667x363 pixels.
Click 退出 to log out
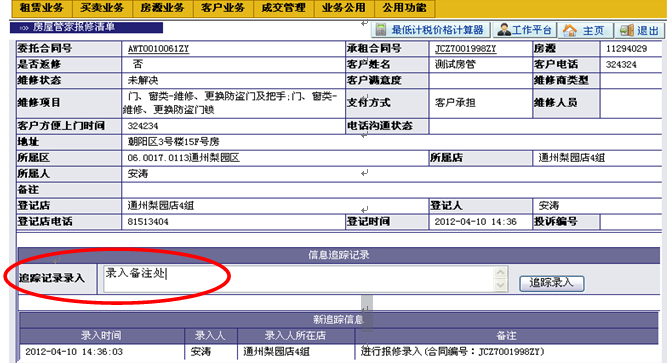click(x=640, y=30)
